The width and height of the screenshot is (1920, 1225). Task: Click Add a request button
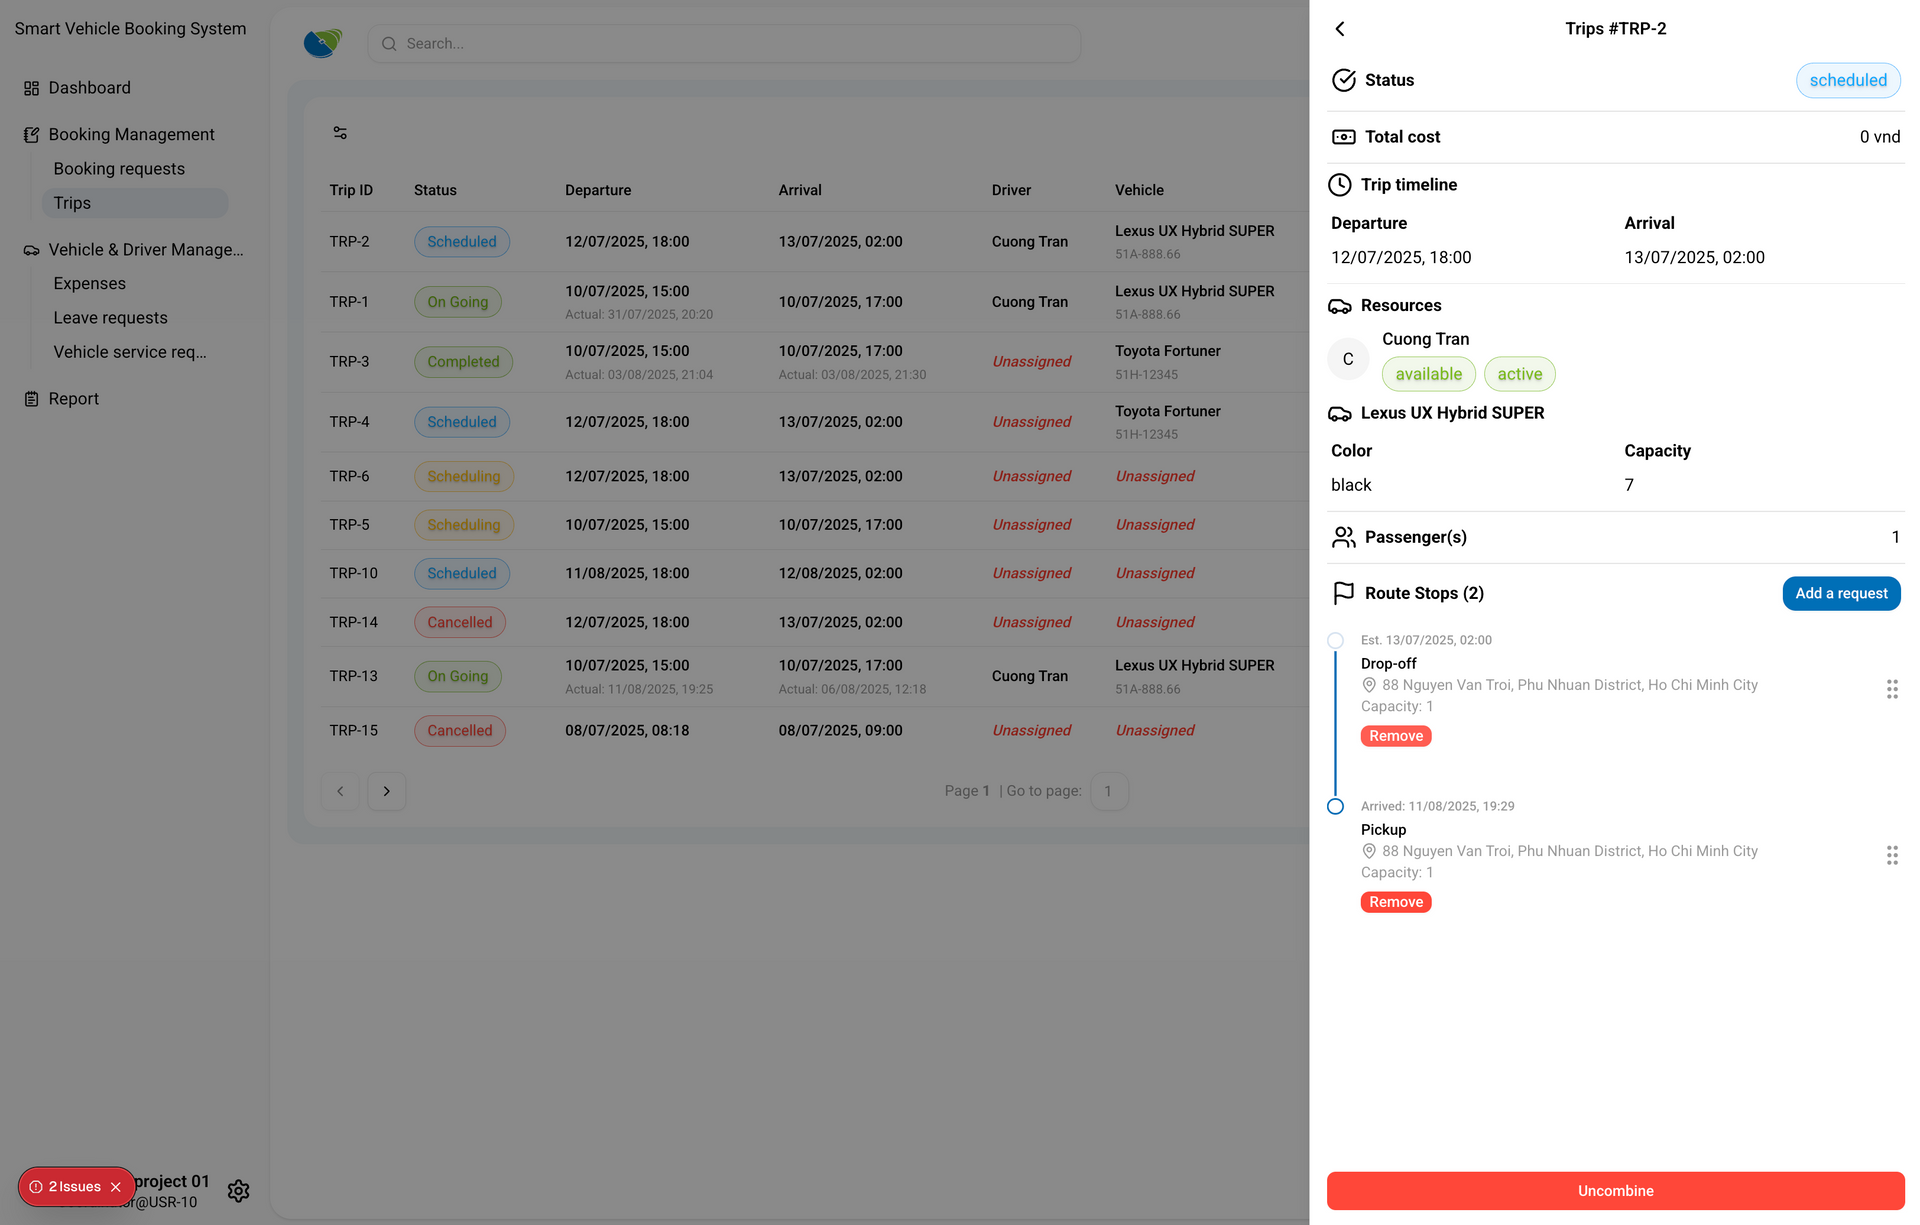coord(1840,594)
